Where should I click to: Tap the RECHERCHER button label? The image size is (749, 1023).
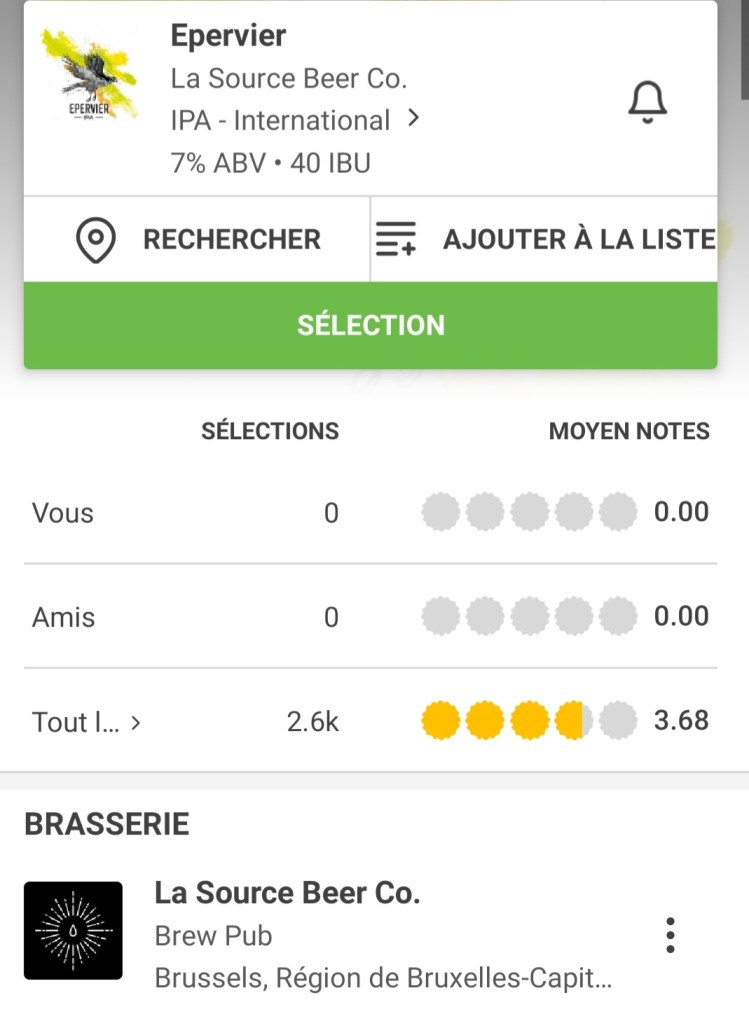pyautogui.click(x=232, y=240)
